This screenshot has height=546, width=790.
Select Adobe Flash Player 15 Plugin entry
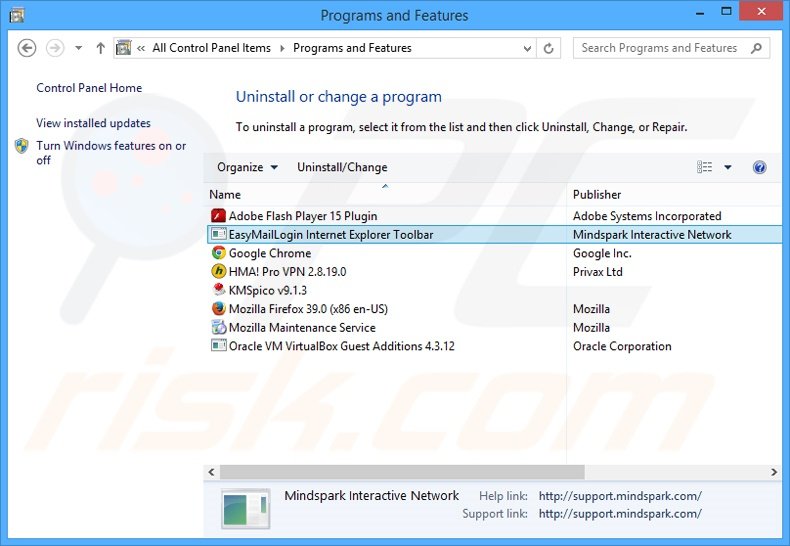[x=303, y=216]
